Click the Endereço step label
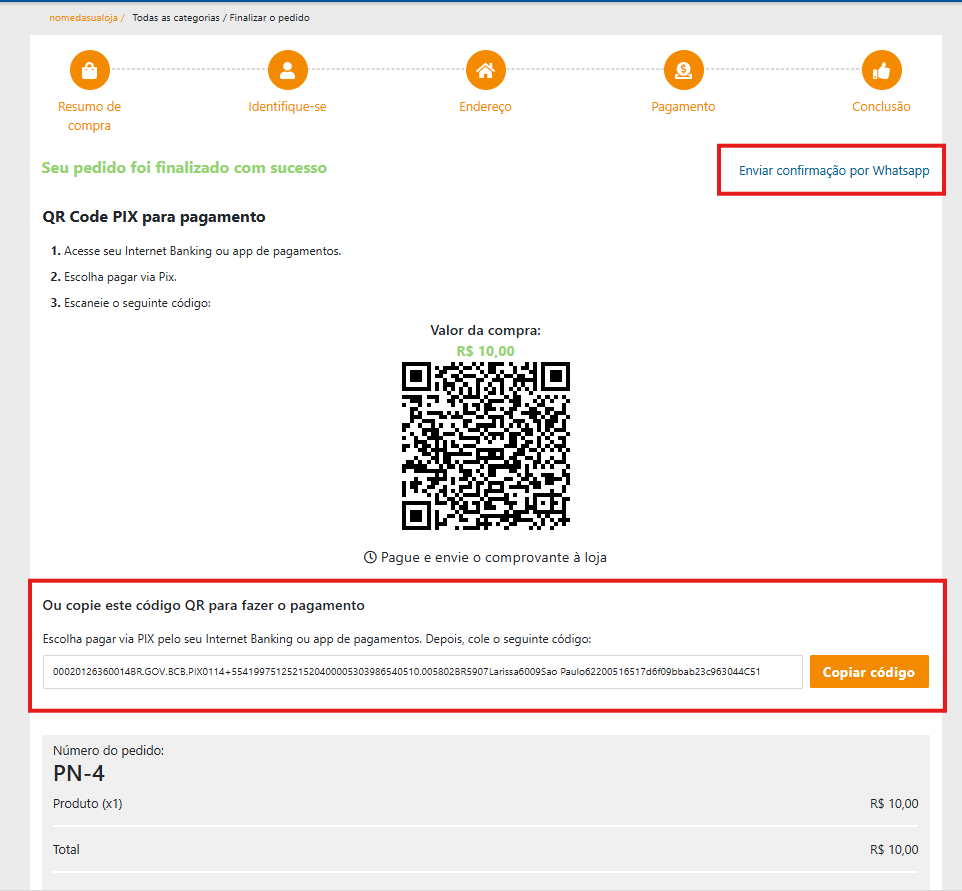962x891 pixels. (x=485, y=107)
